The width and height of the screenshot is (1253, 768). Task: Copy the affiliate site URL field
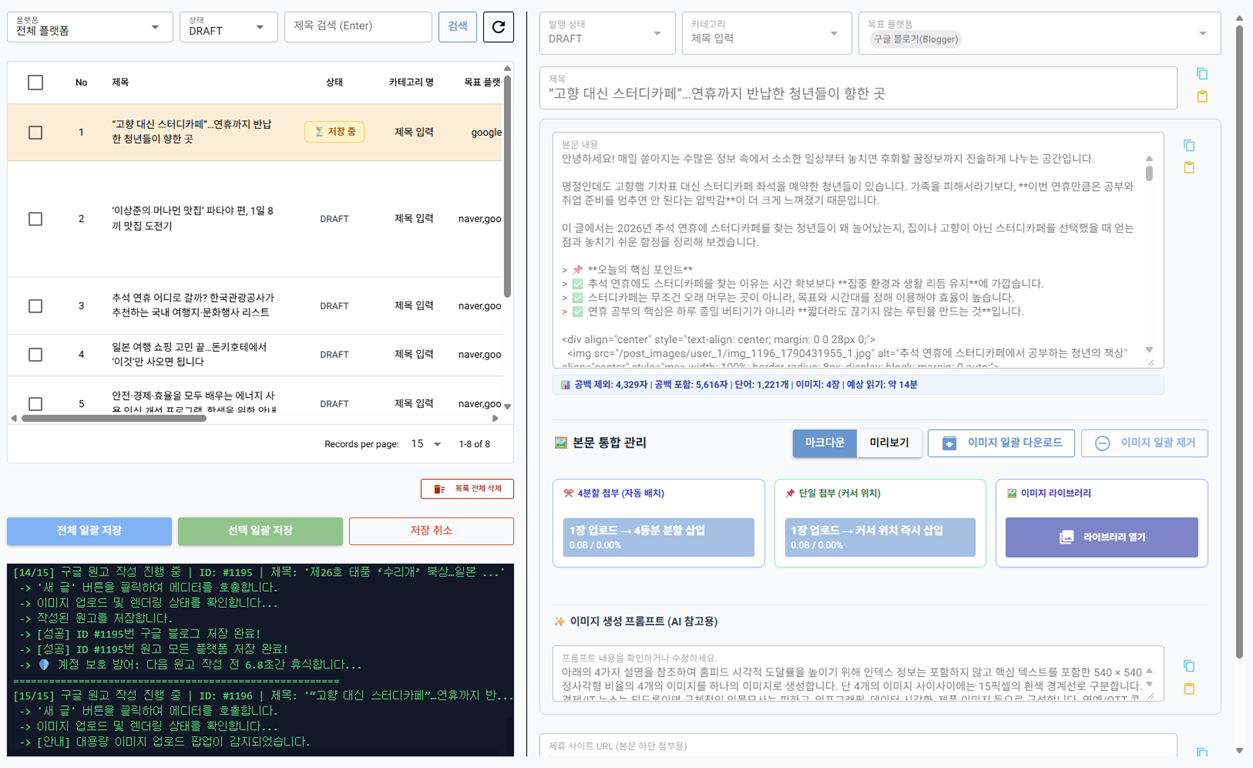(1202, 753)
